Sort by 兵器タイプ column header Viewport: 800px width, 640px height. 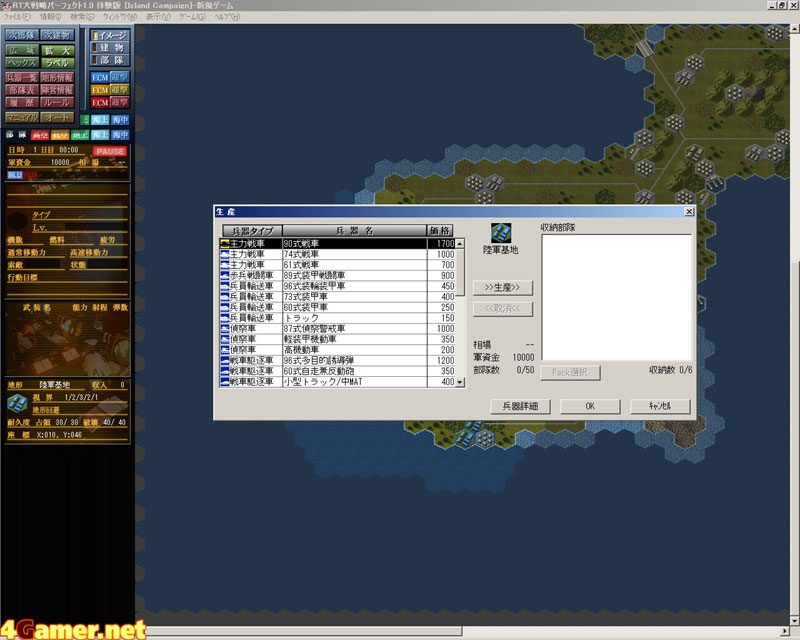(252, 231)
